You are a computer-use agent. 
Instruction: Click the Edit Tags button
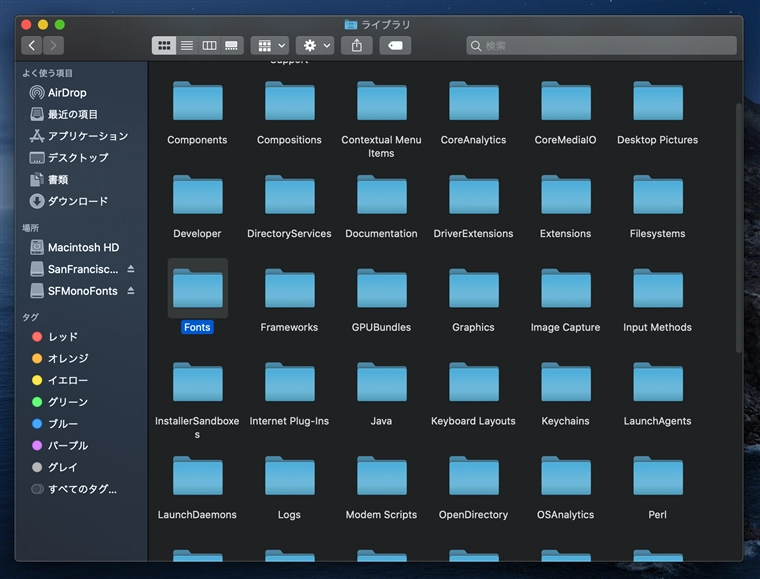click(396, 46)
